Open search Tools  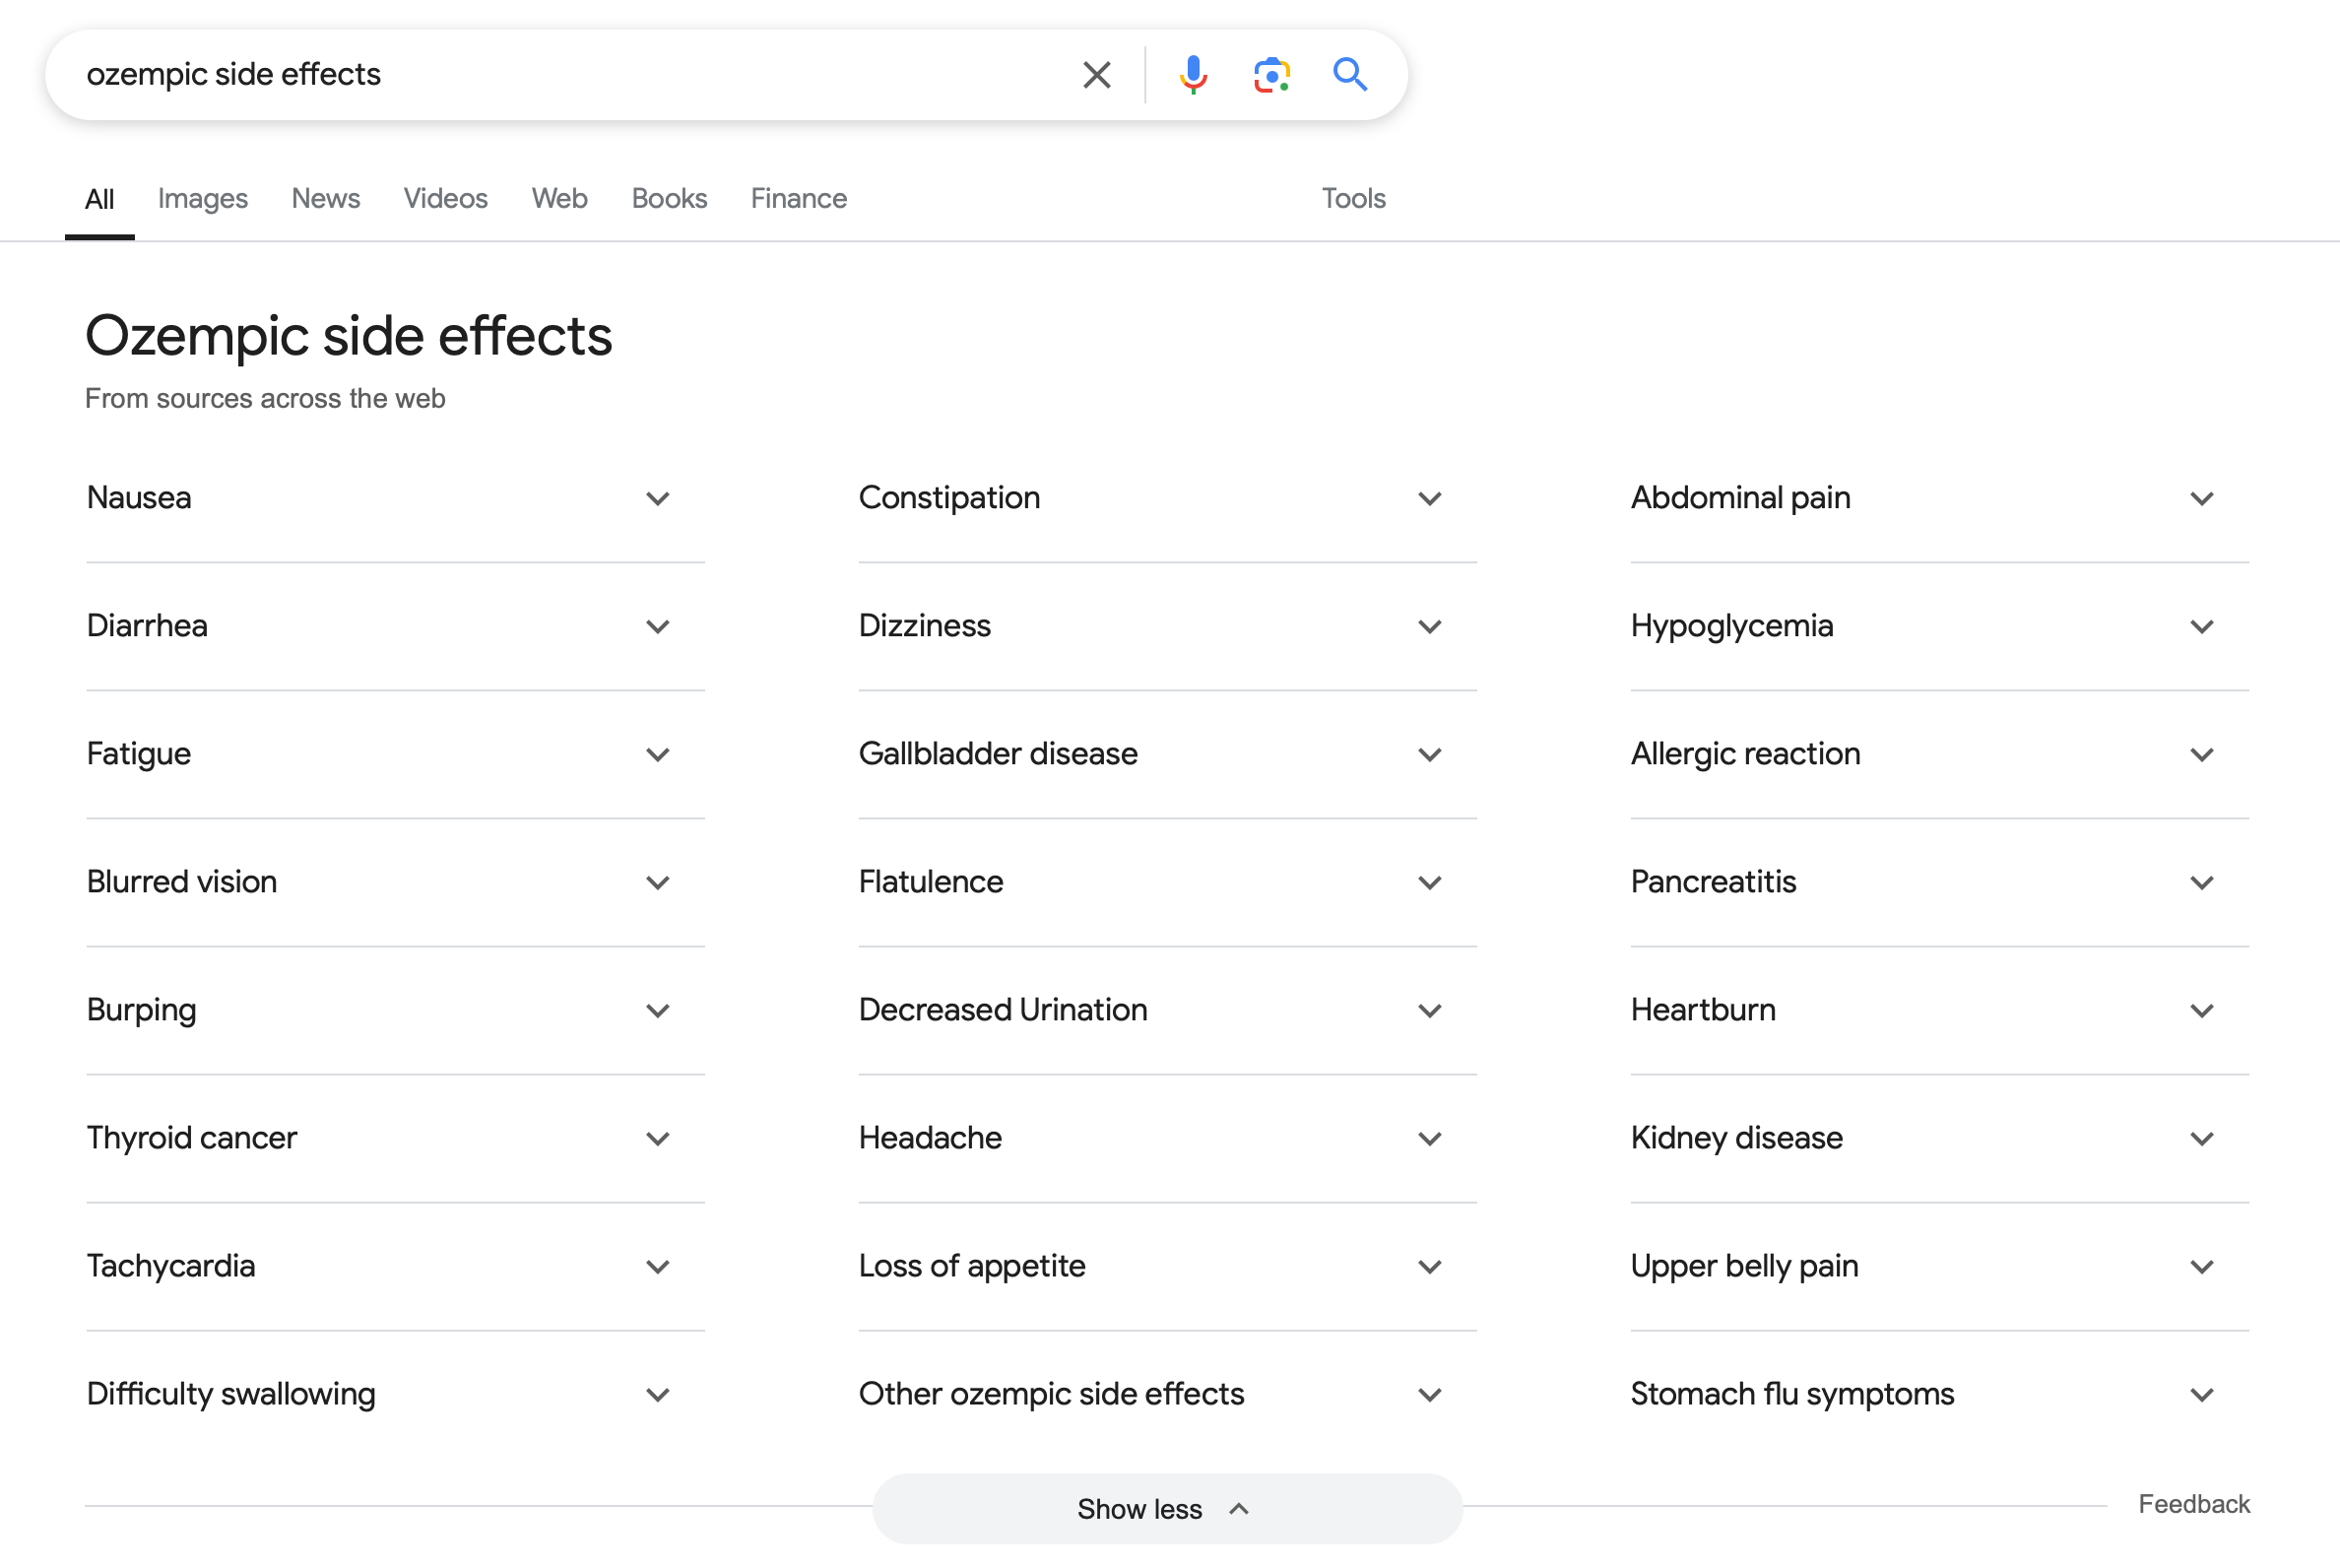[x=1354, y=199]
